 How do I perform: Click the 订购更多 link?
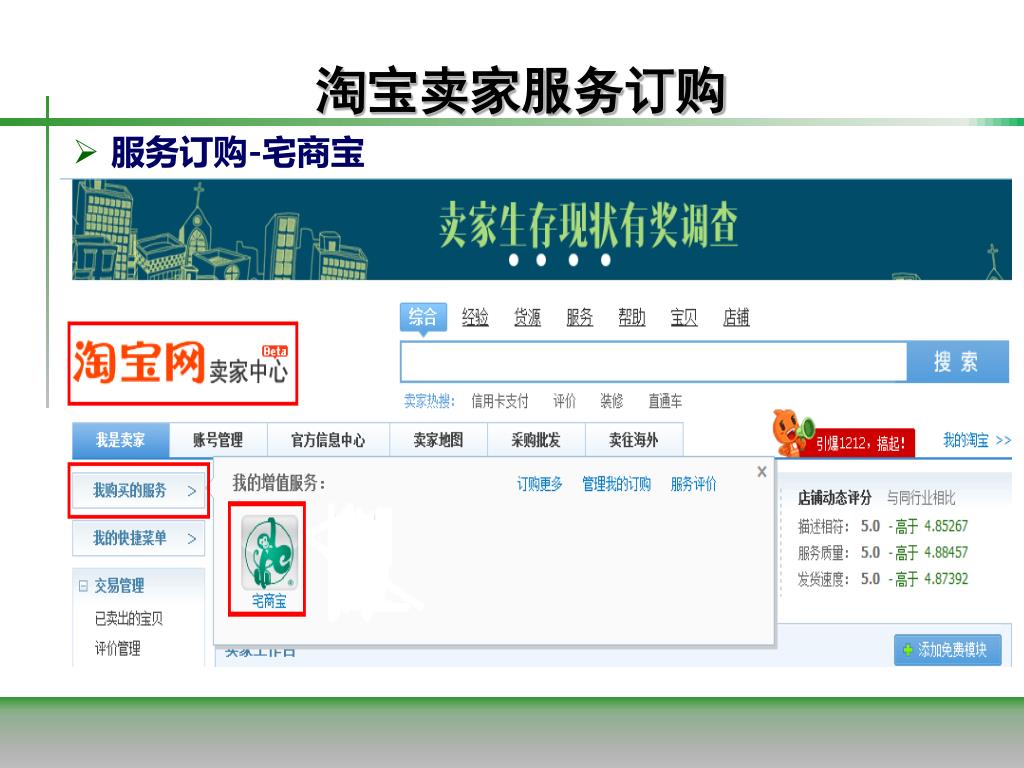[x=539, y=484]
